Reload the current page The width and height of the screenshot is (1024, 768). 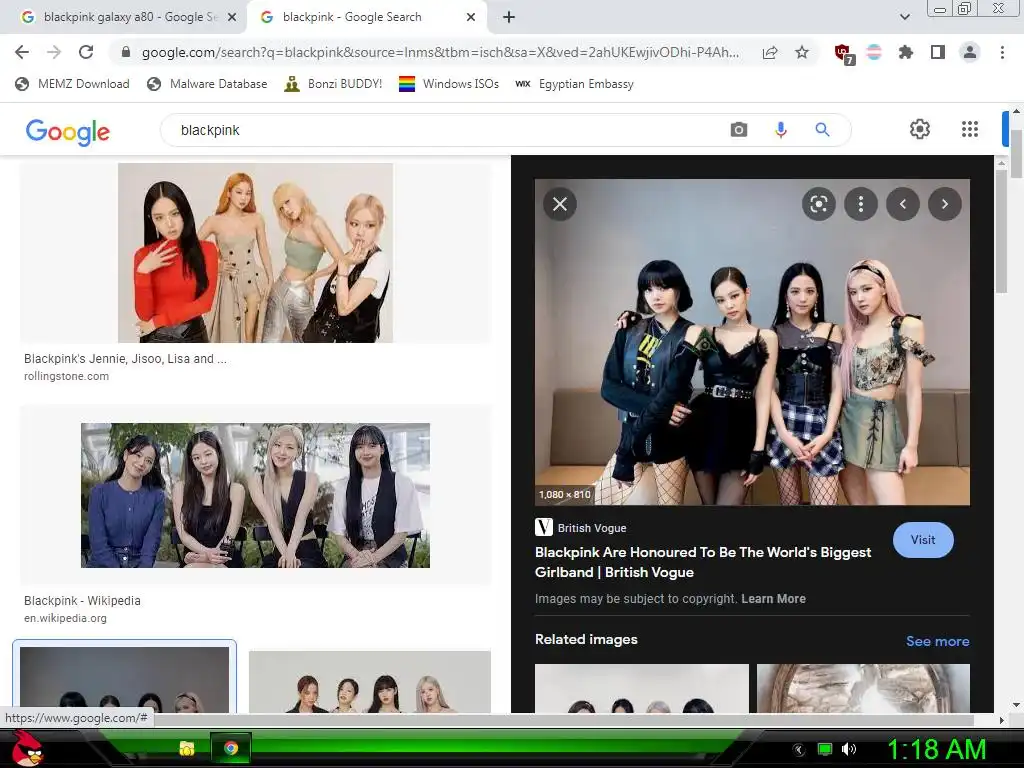coord(86,52)
